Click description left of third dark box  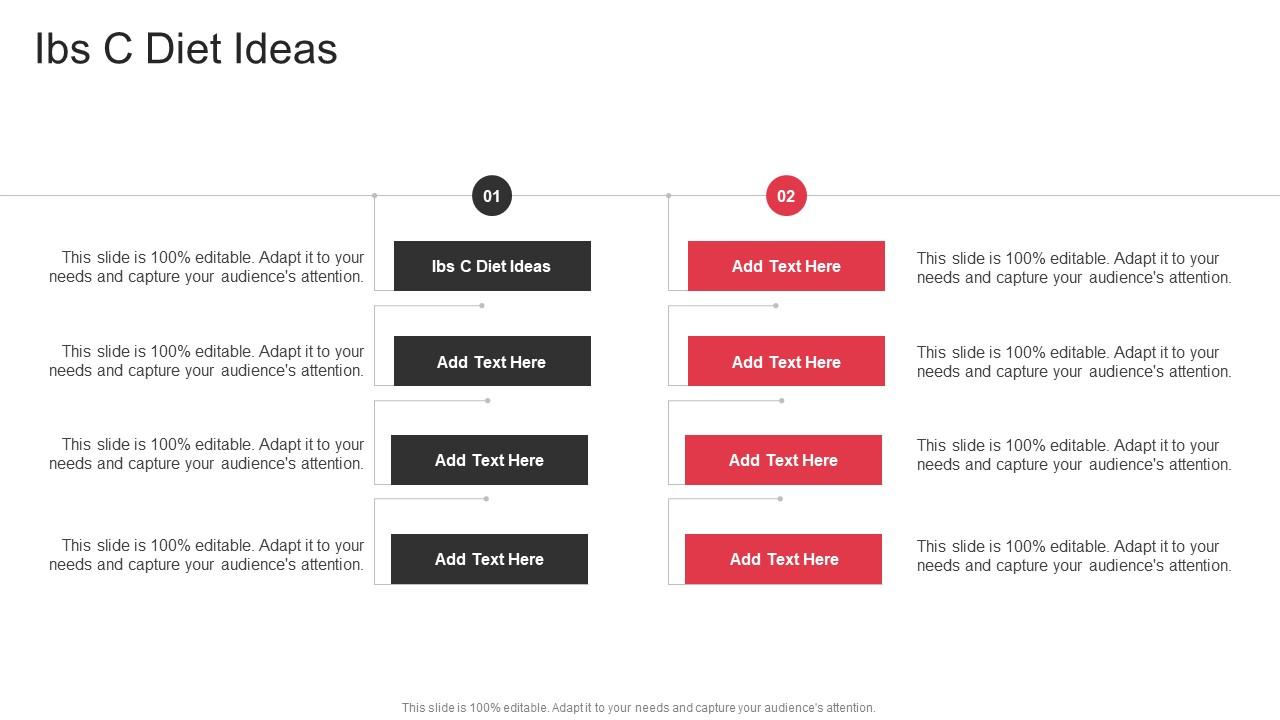[x=206, y=454]
